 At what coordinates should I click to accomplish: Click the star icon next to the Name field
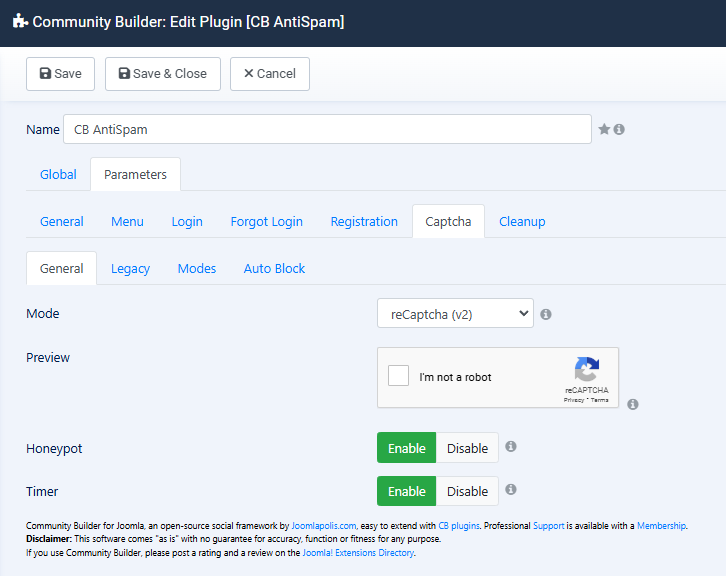[x=604, y=129]
